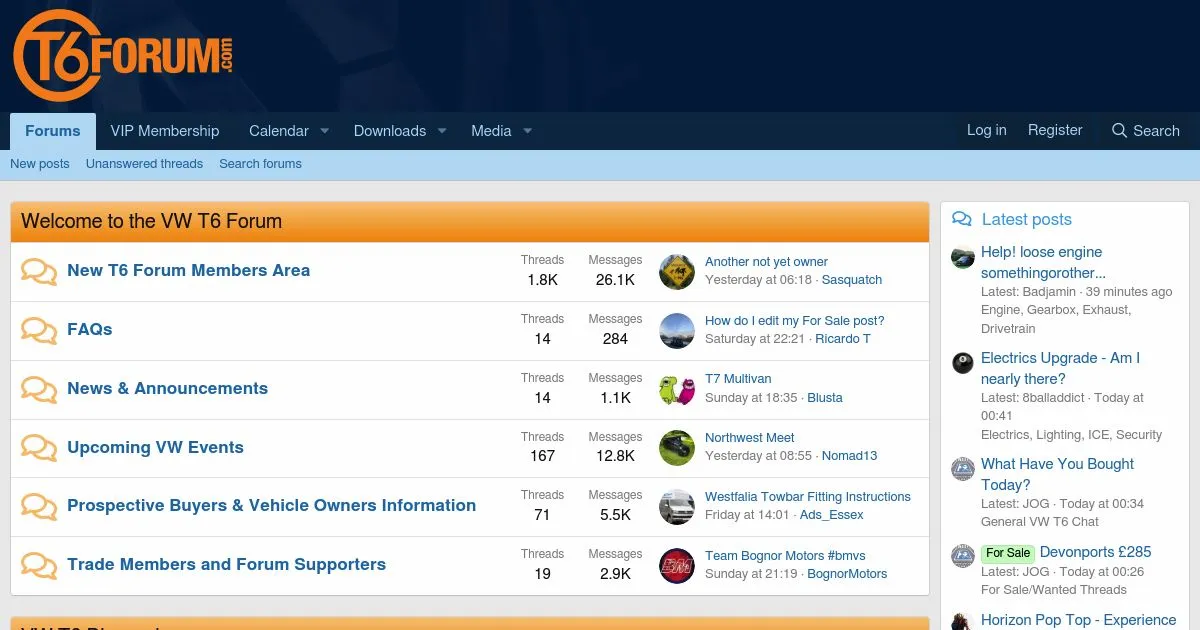Click the T6 Forum logo
The height and width of the screenshot is (630, 1200).
click(x=123, y=56)
